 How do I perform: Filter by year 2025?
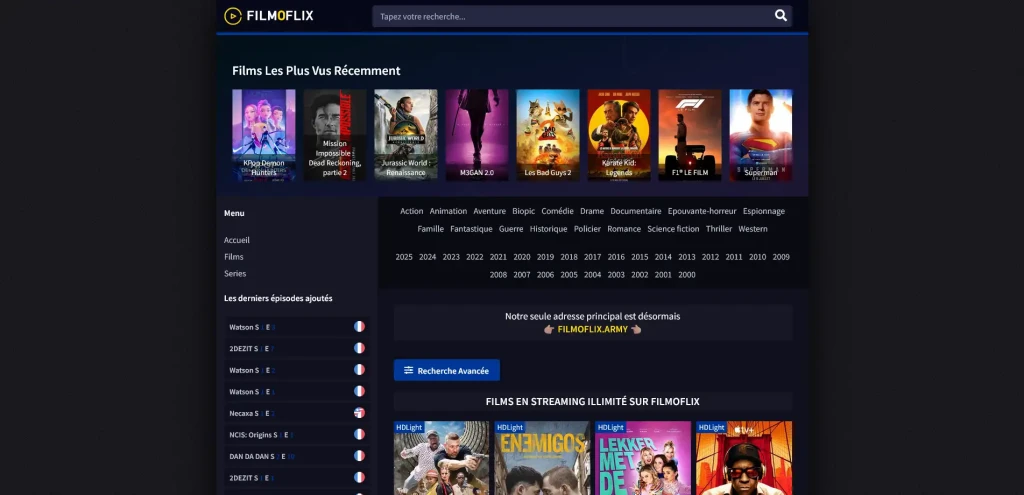404,257
